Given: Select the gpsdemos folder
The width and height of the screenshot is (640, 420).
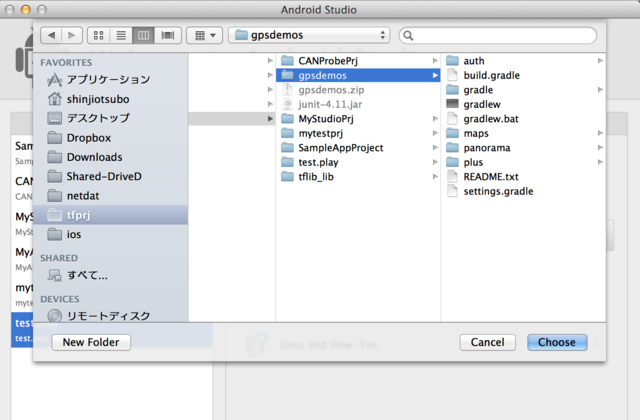Looking at the screenshot, I should coord(358,75).
